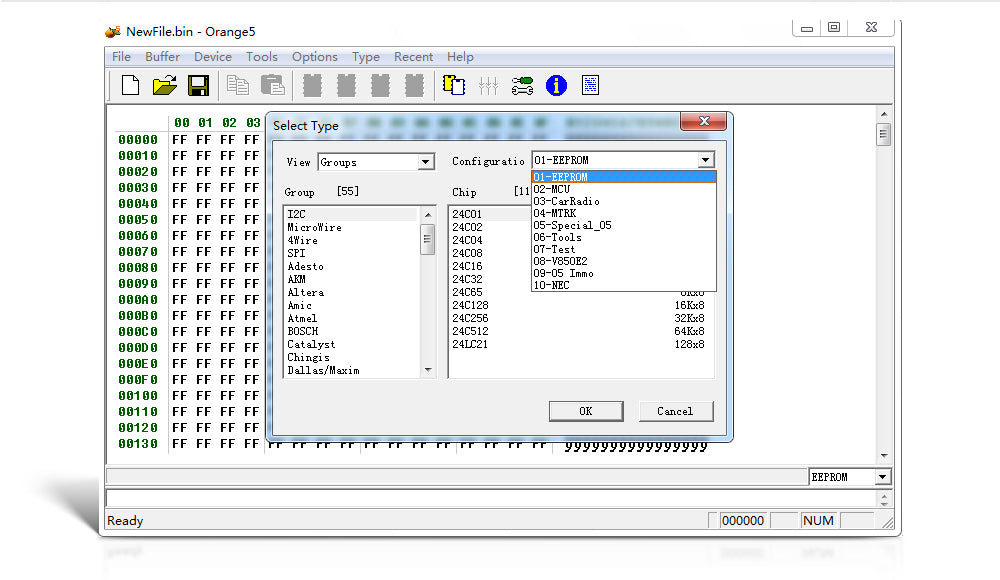Click the Paste clipboard toolbar icon
This screenshot has height=580, width=1000.
pyautogui.click(x=272, y=86)
